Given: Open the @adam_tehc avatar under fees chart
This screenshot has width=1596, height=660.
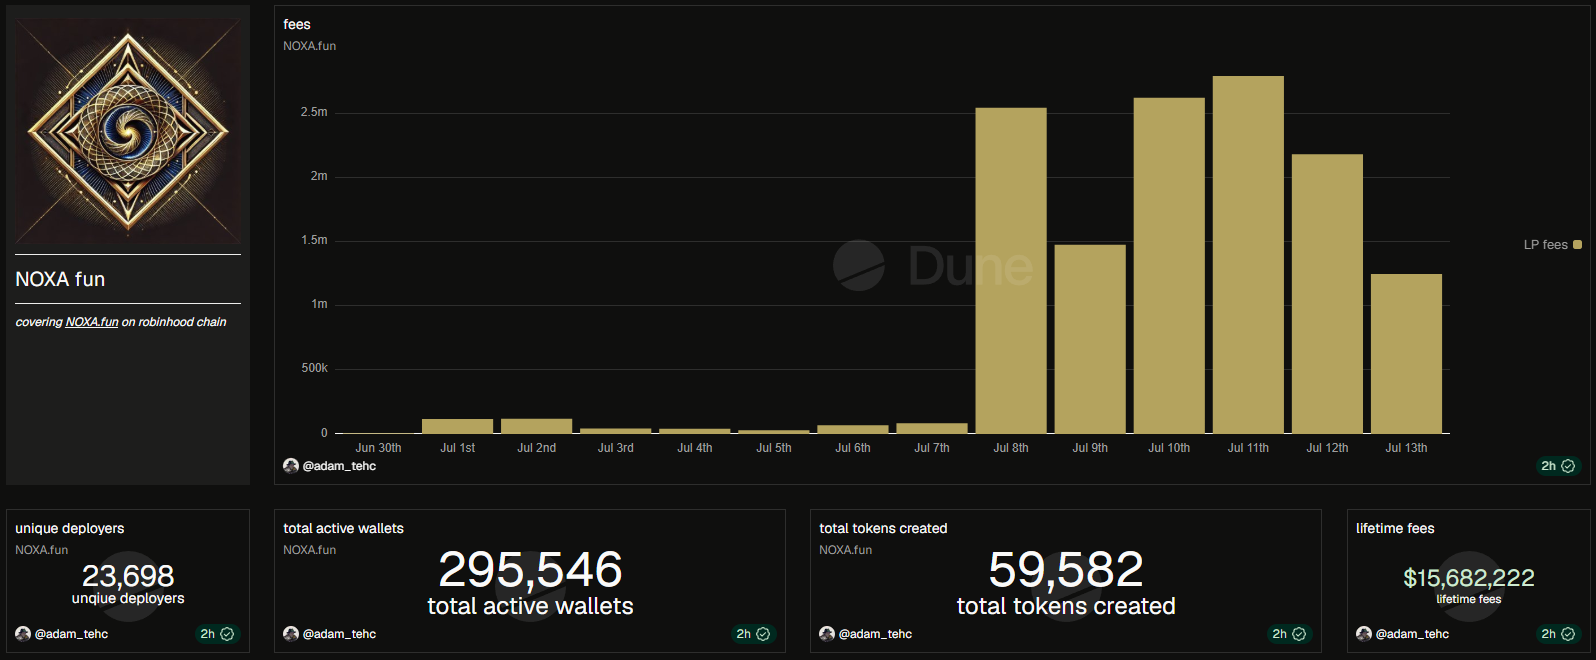Looking at the screenshot, I should (291, 466).
